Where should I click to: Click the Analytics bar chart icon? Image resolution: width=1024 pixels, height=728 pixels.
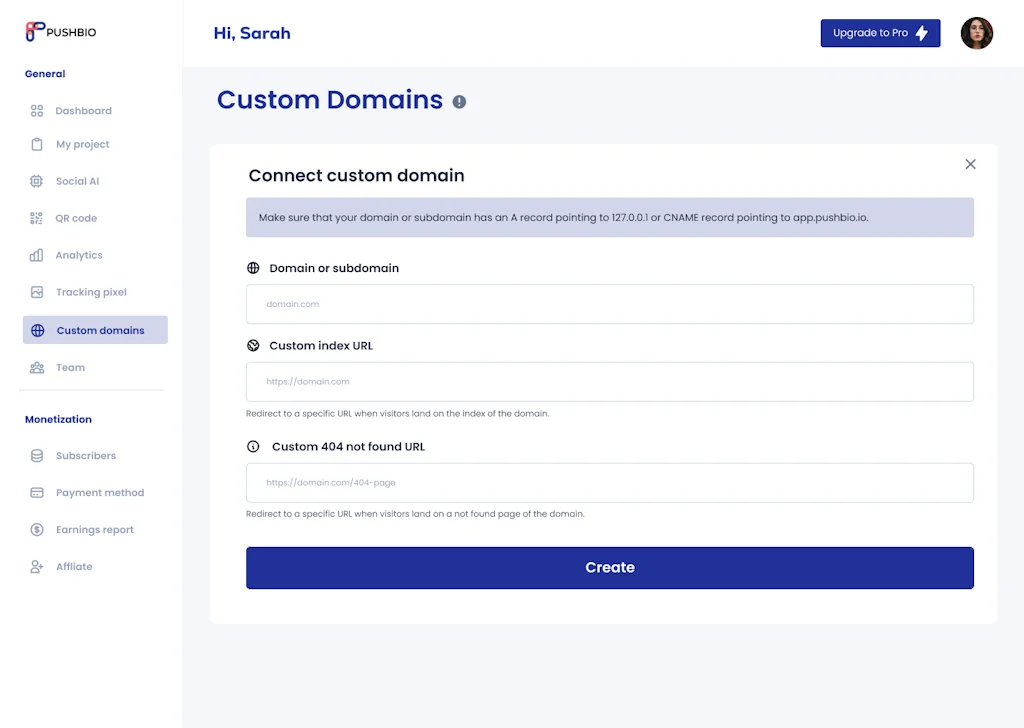[37, 255]
